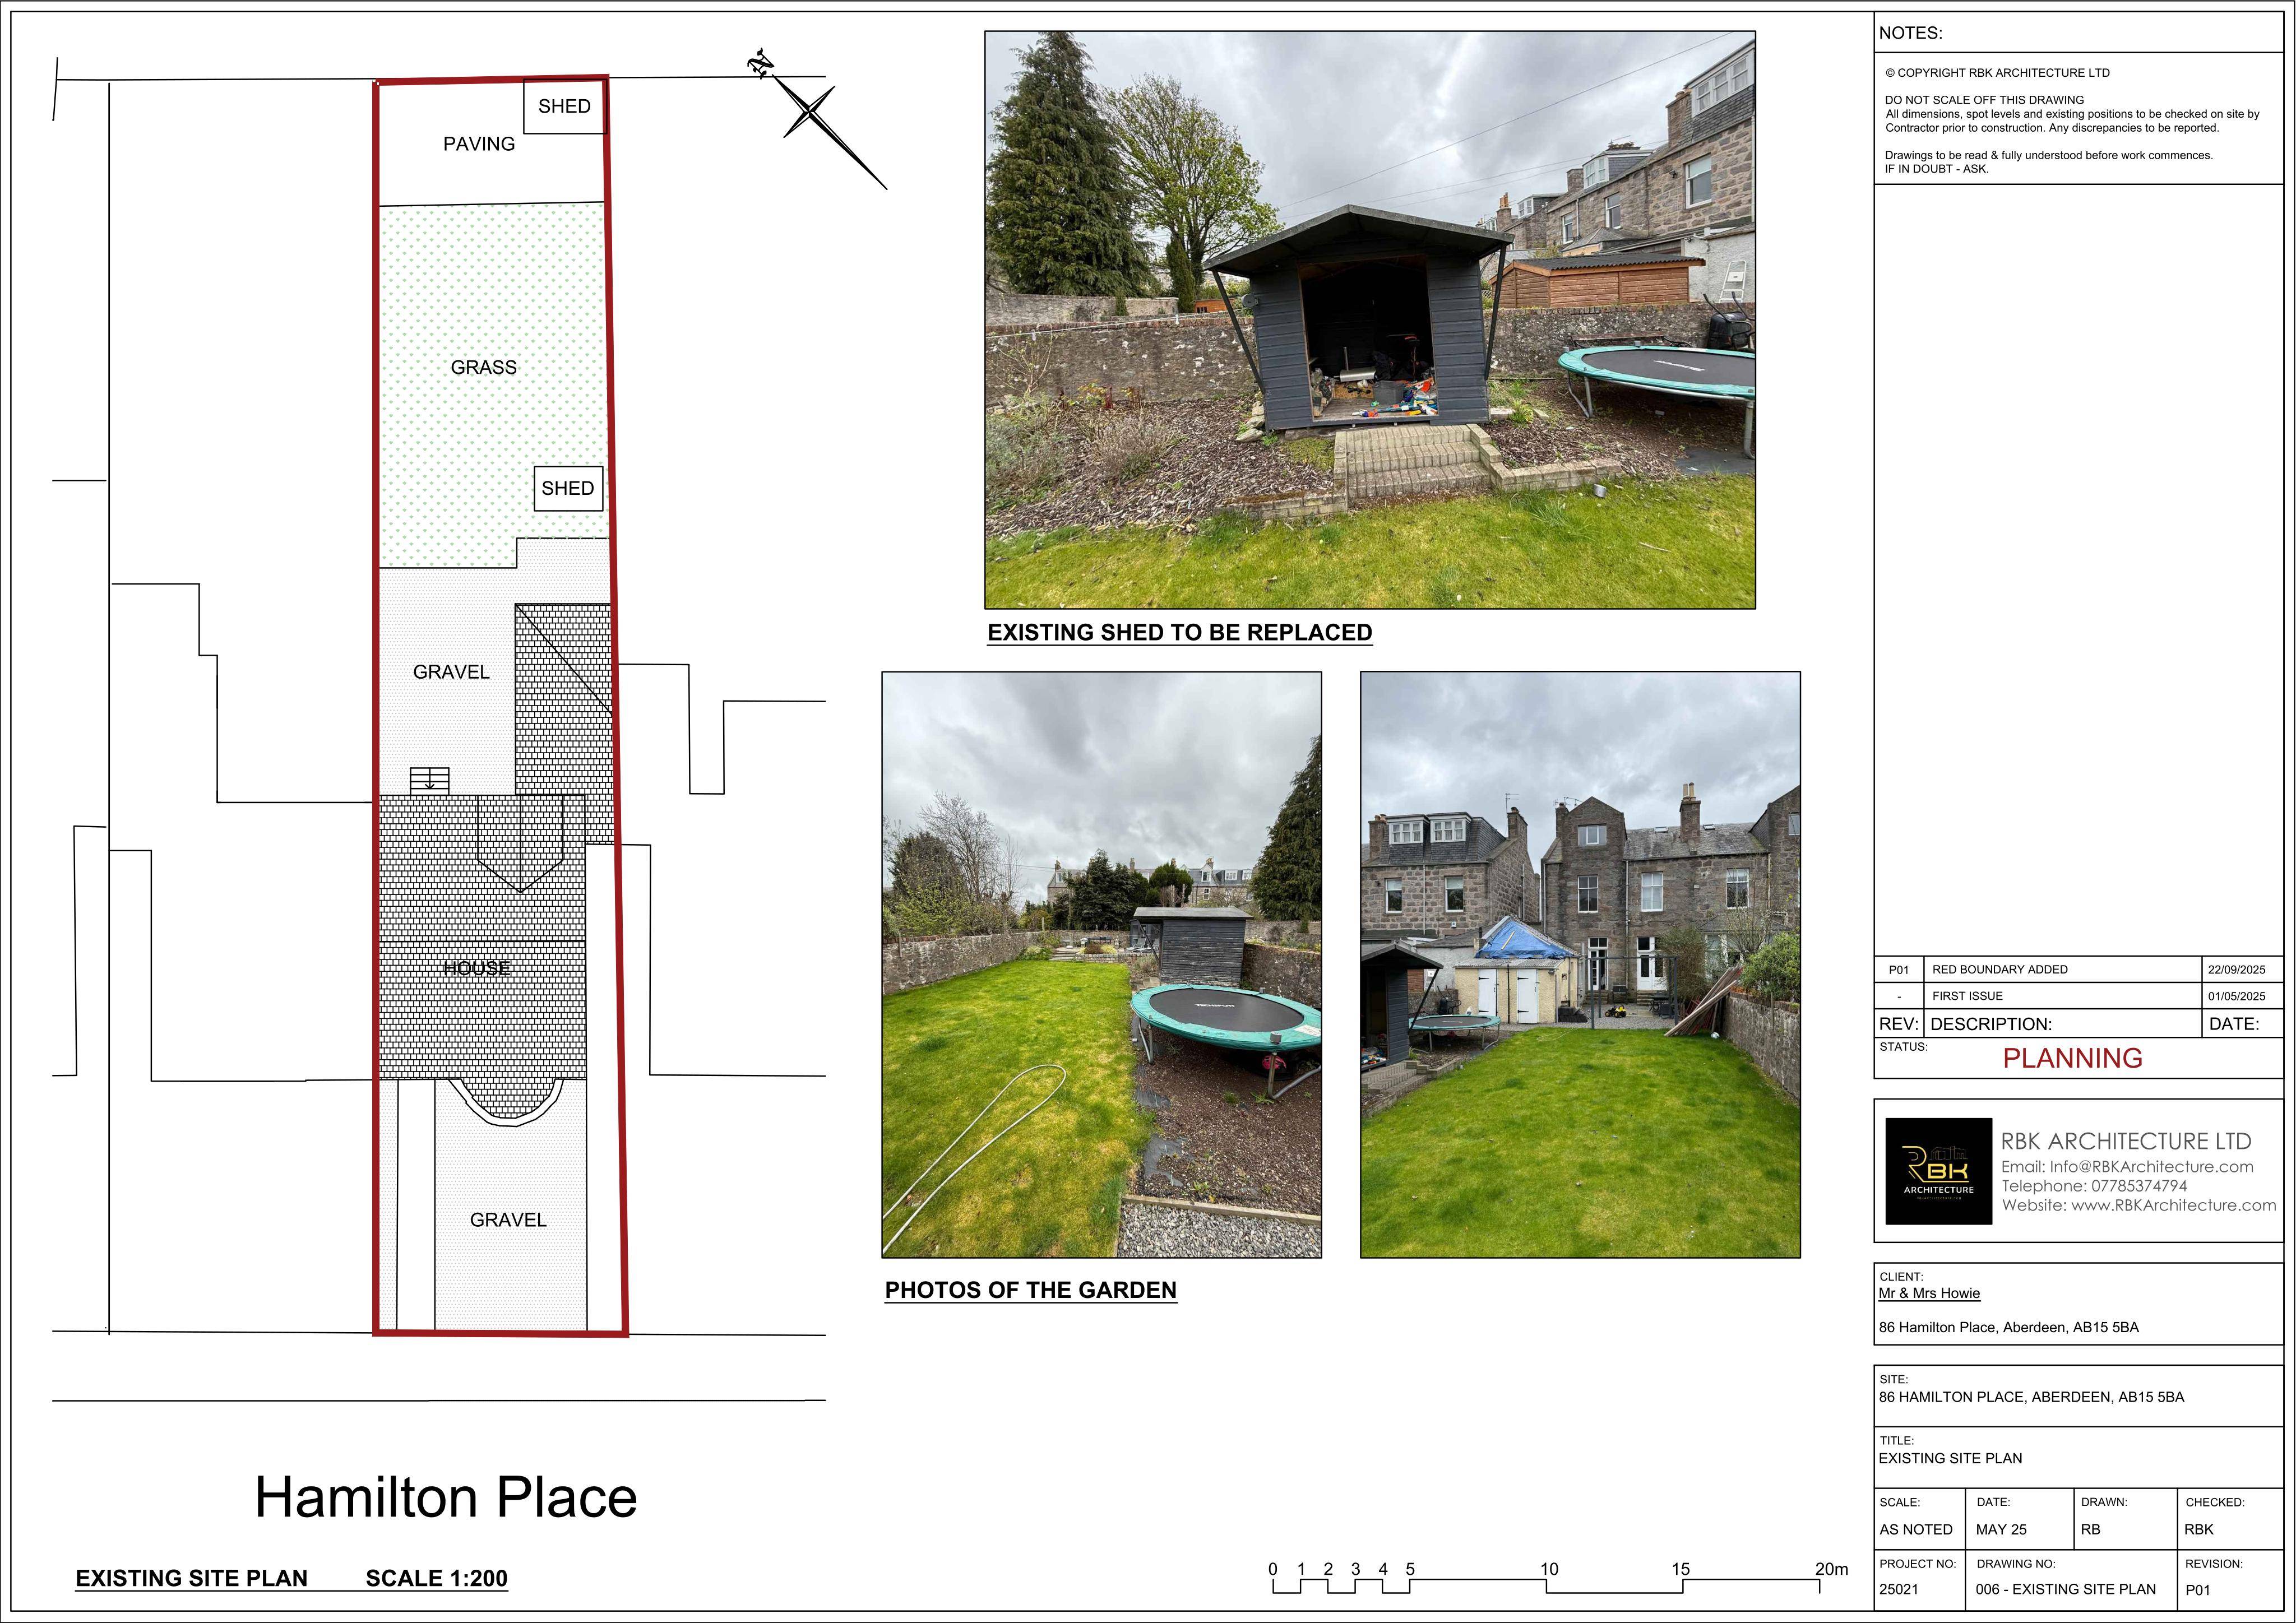
Task: Click 'EXISTING SHED TO BE REPLACED' heading
Action: [x=1180, y=633]
